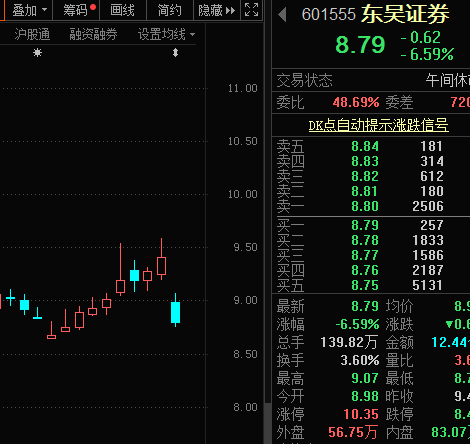The height and width of the screenshot is (444, 470).
Task: Click 涨幅 value -6.59% in the detail panel
Action: point(357,324)
